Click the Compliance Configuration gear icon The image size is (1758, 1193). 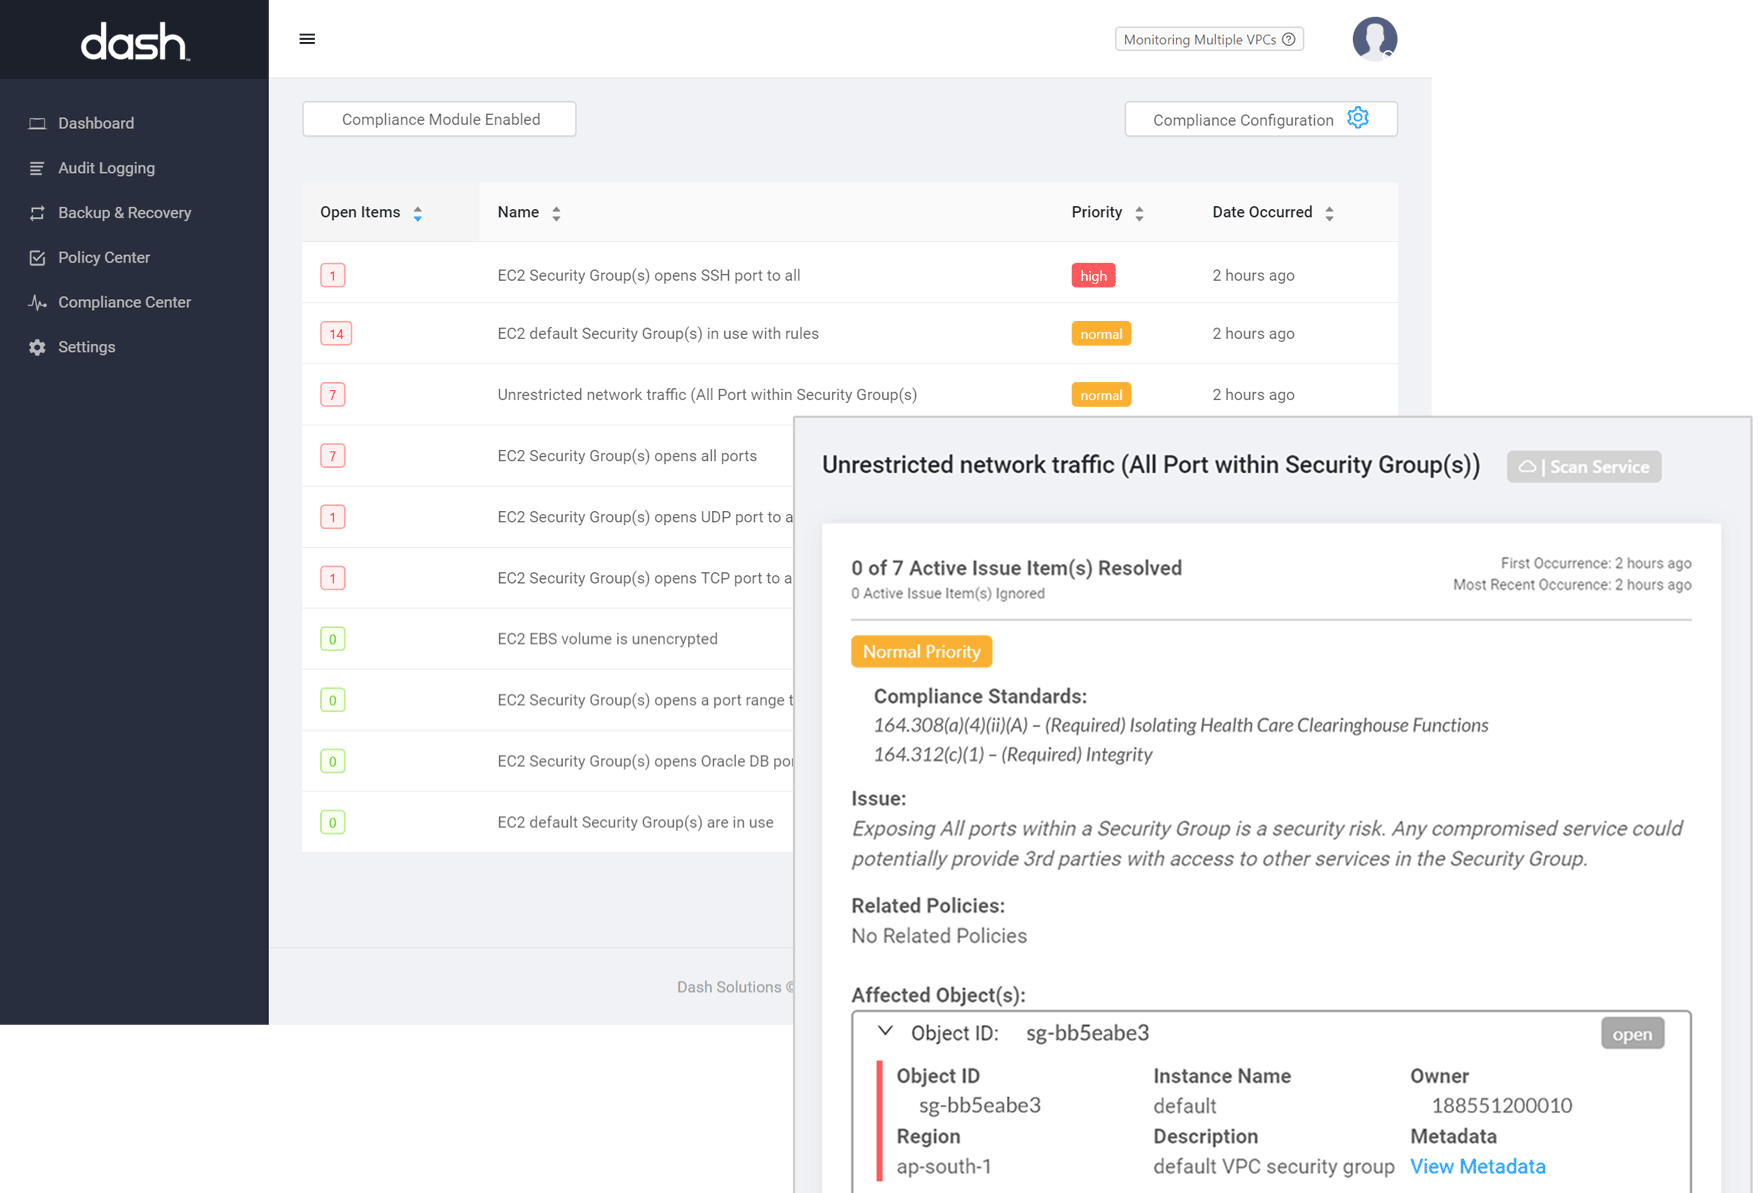(1357, 118)
